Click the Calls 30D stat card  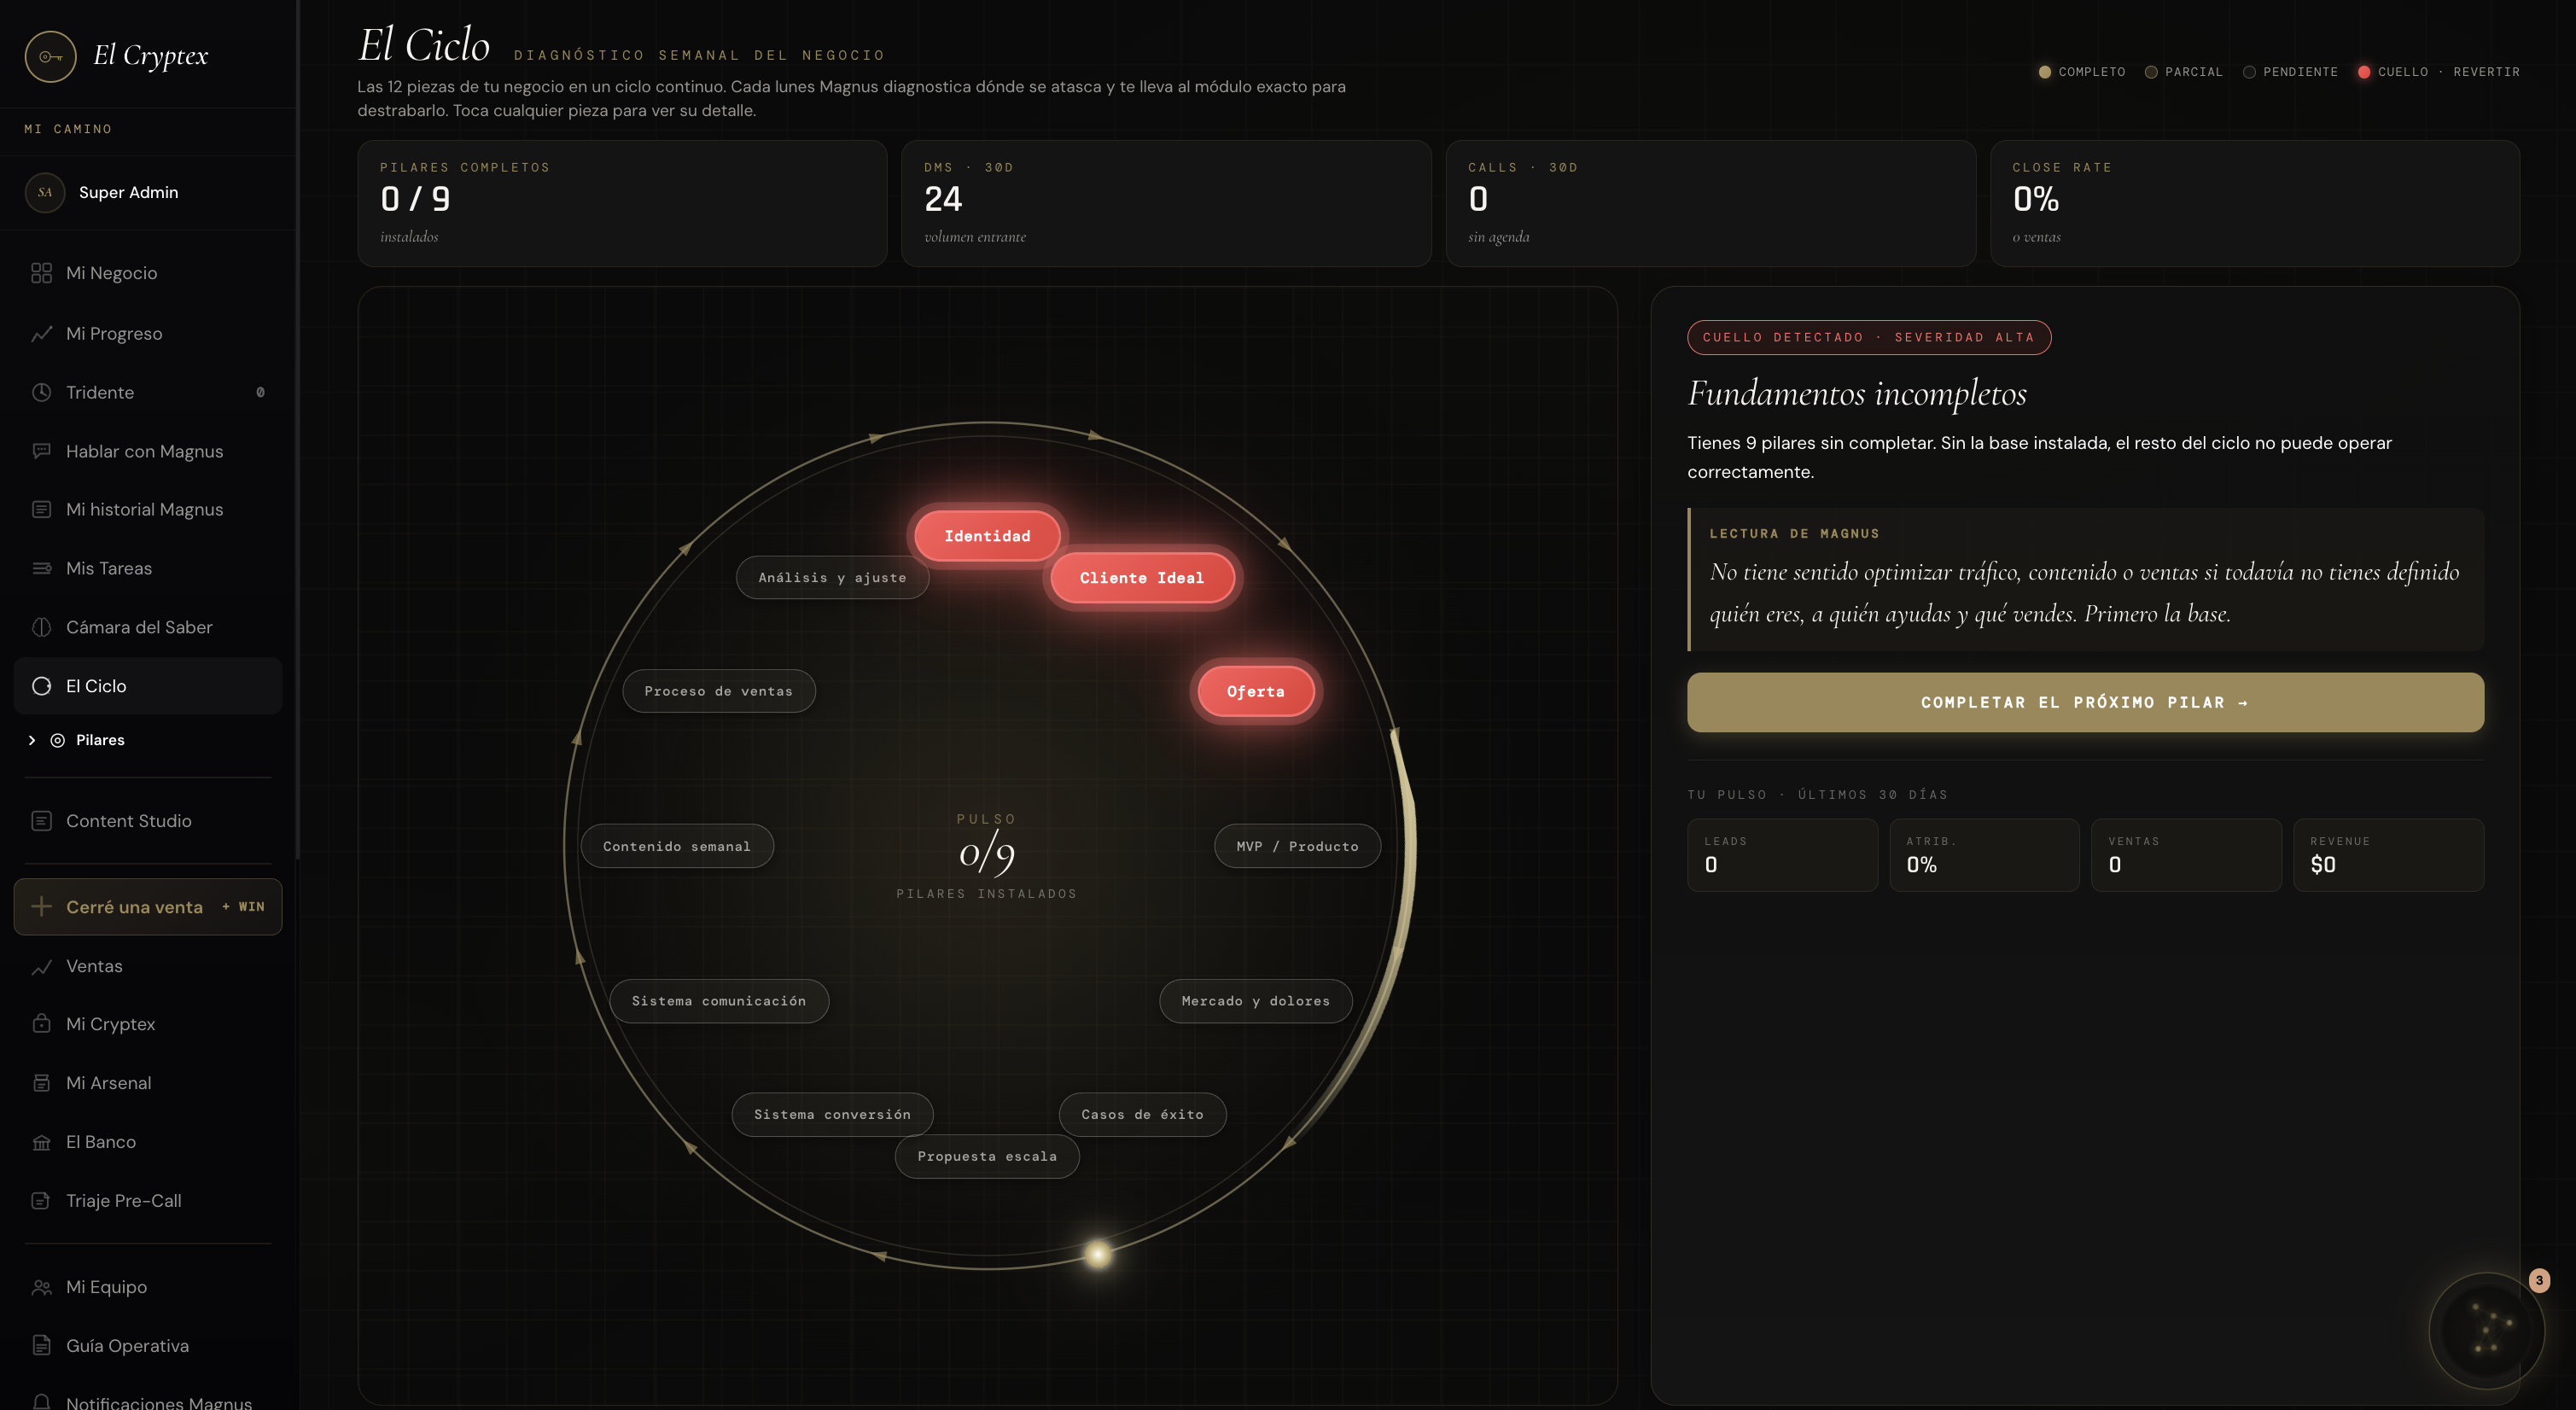click(x=1710, y=203)
